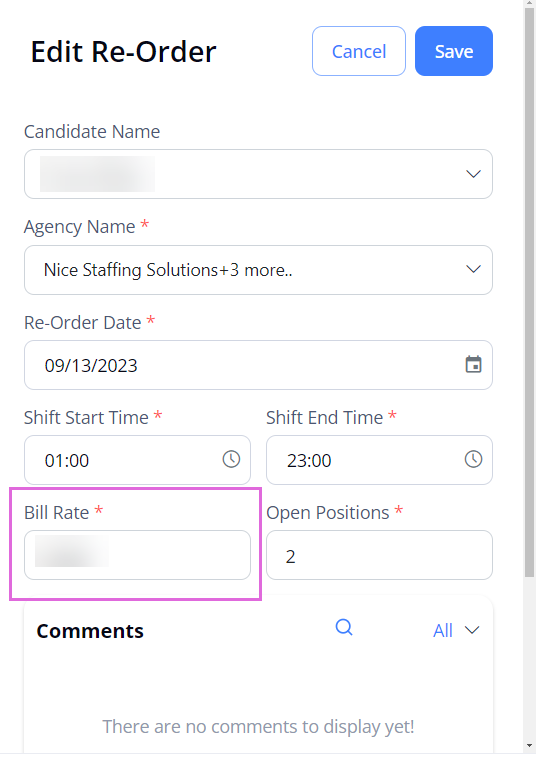Open the Re-Order Date calendar icon
This screenshot has height=768, width=536.
tap(473, 364)
